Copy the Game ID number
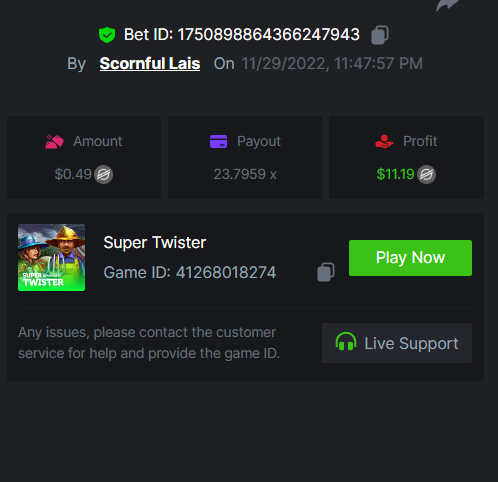The height and width of the screenshot is (482, 498). (x=326, y=272)
